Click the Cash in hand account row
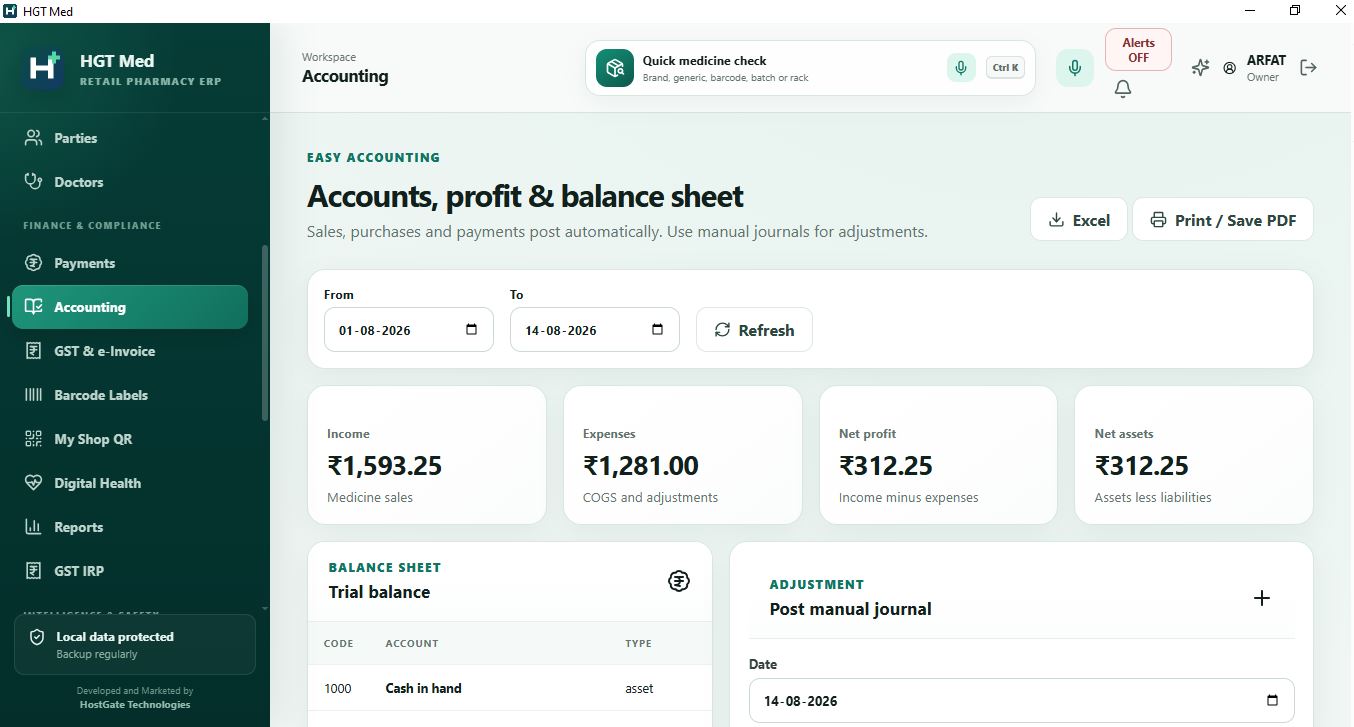Image resolution: width=1354 pixels, height=727 pixels. [510, 688]
